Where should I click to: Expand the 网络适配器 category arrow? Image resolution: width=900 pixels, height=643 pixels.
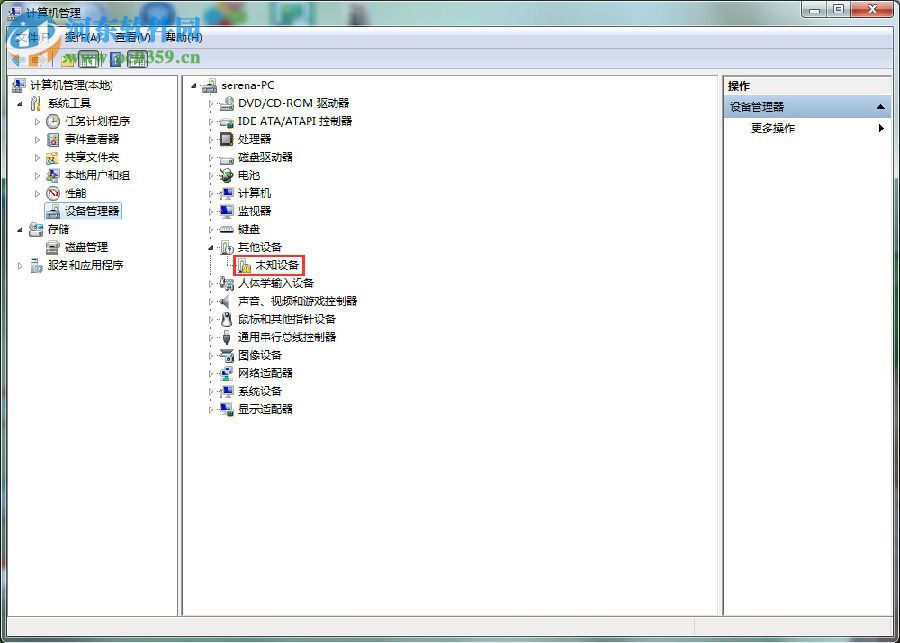pyautogui.click(x=211, y=374)
